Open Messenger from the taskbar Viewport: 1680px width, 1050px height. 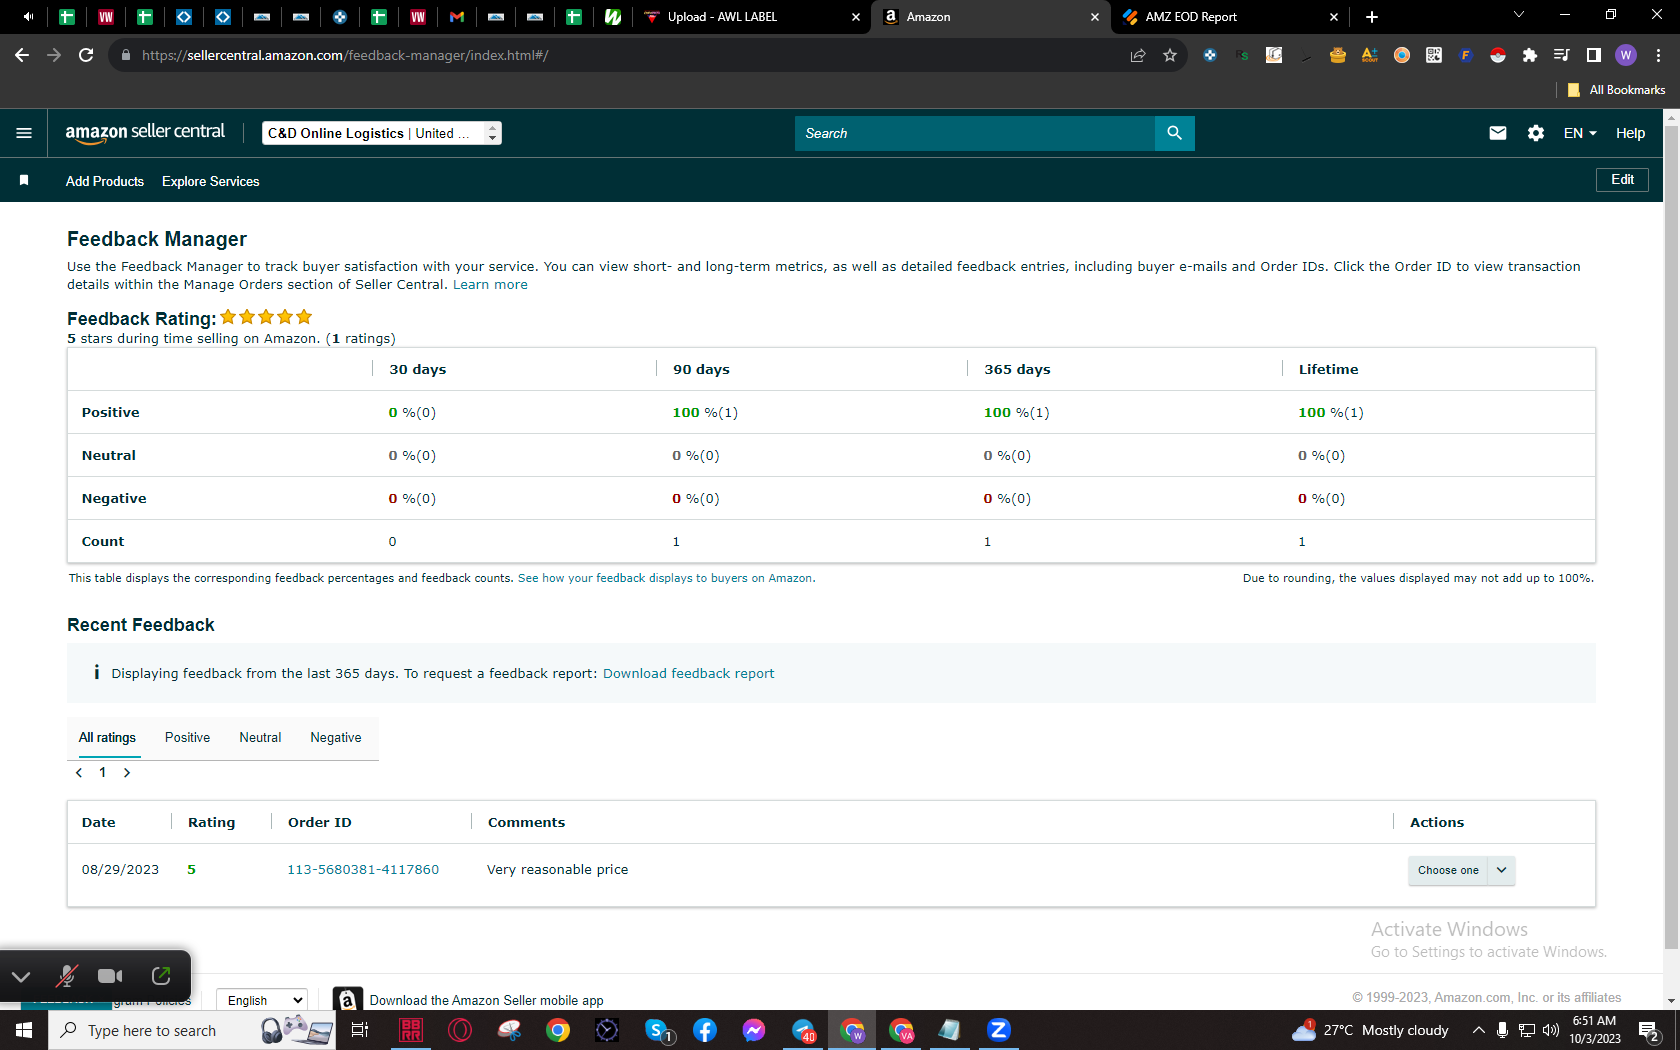click(x=754, y=1030)
